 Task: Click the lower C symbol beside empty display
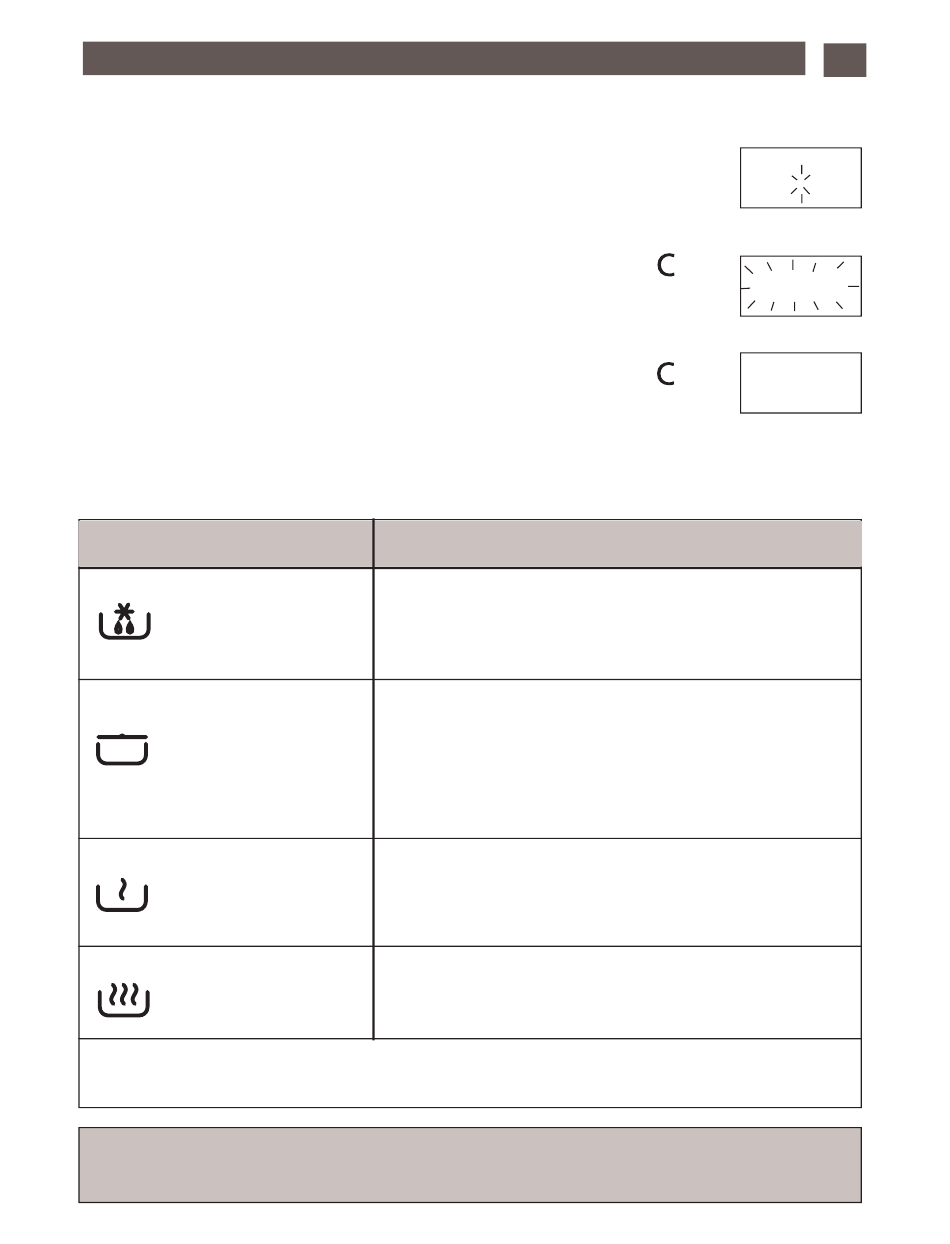click(x=666, y=374)
